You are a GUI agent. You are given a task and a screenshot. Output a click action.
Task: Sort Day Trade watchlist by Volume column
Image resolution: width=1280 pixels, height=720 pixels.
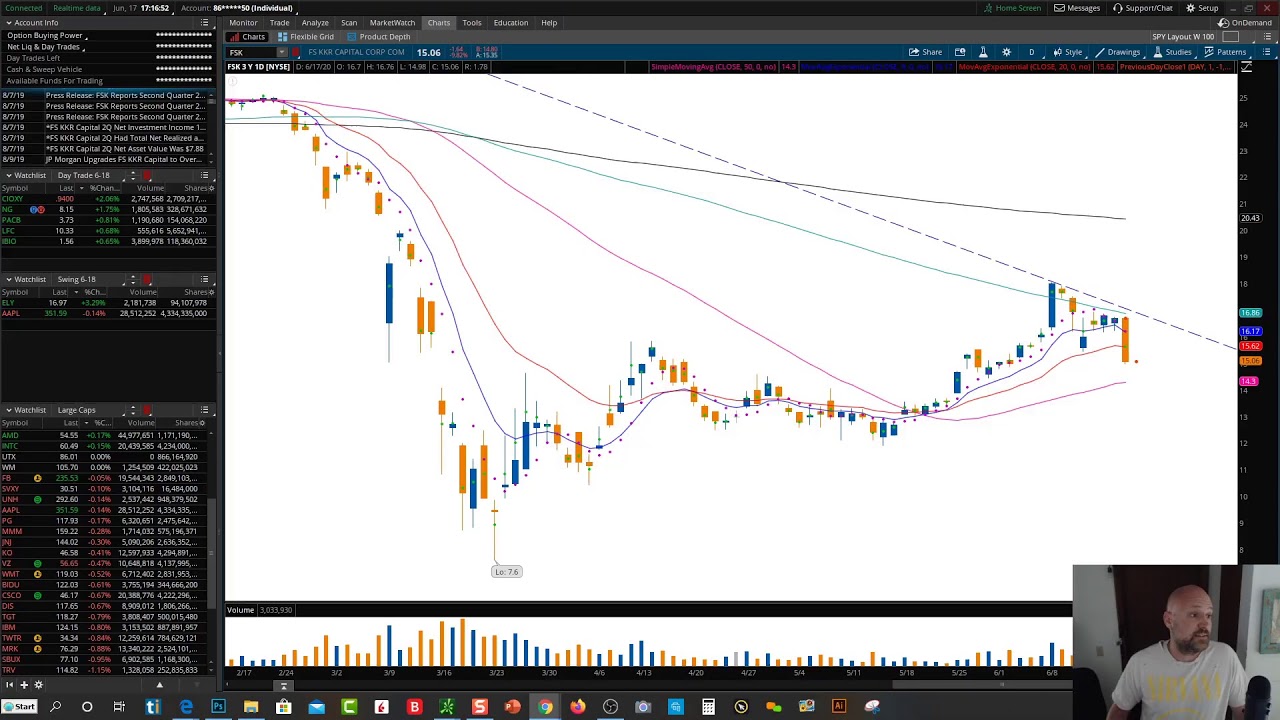(x=150, y=188)
